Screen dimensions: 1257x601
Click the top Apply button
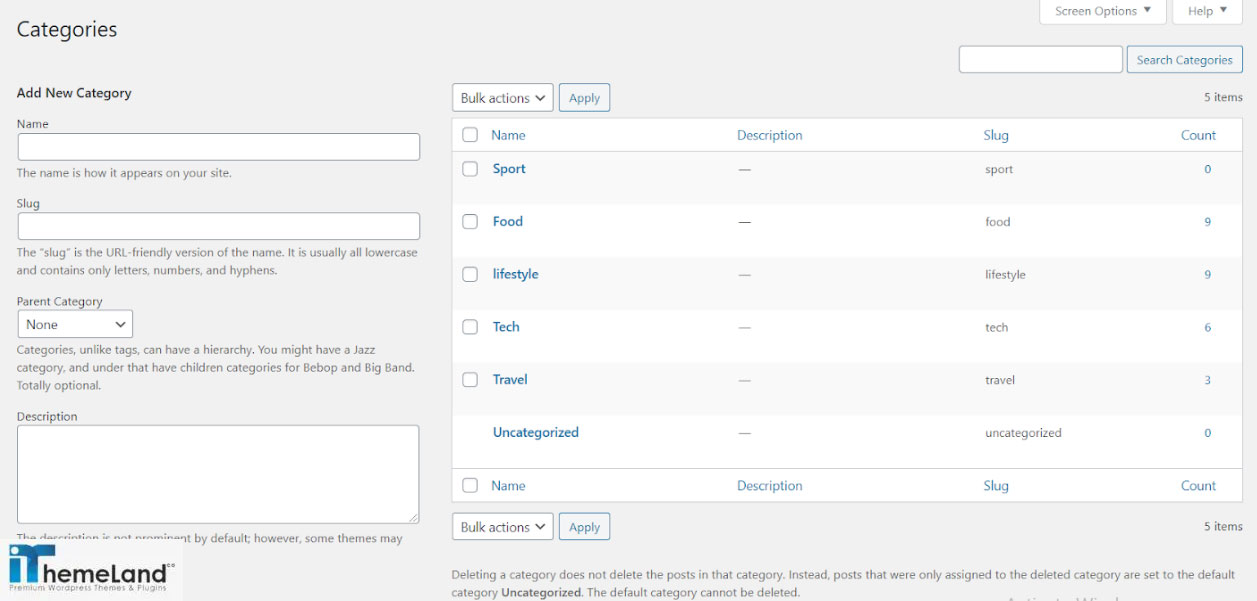pos(584,98)
